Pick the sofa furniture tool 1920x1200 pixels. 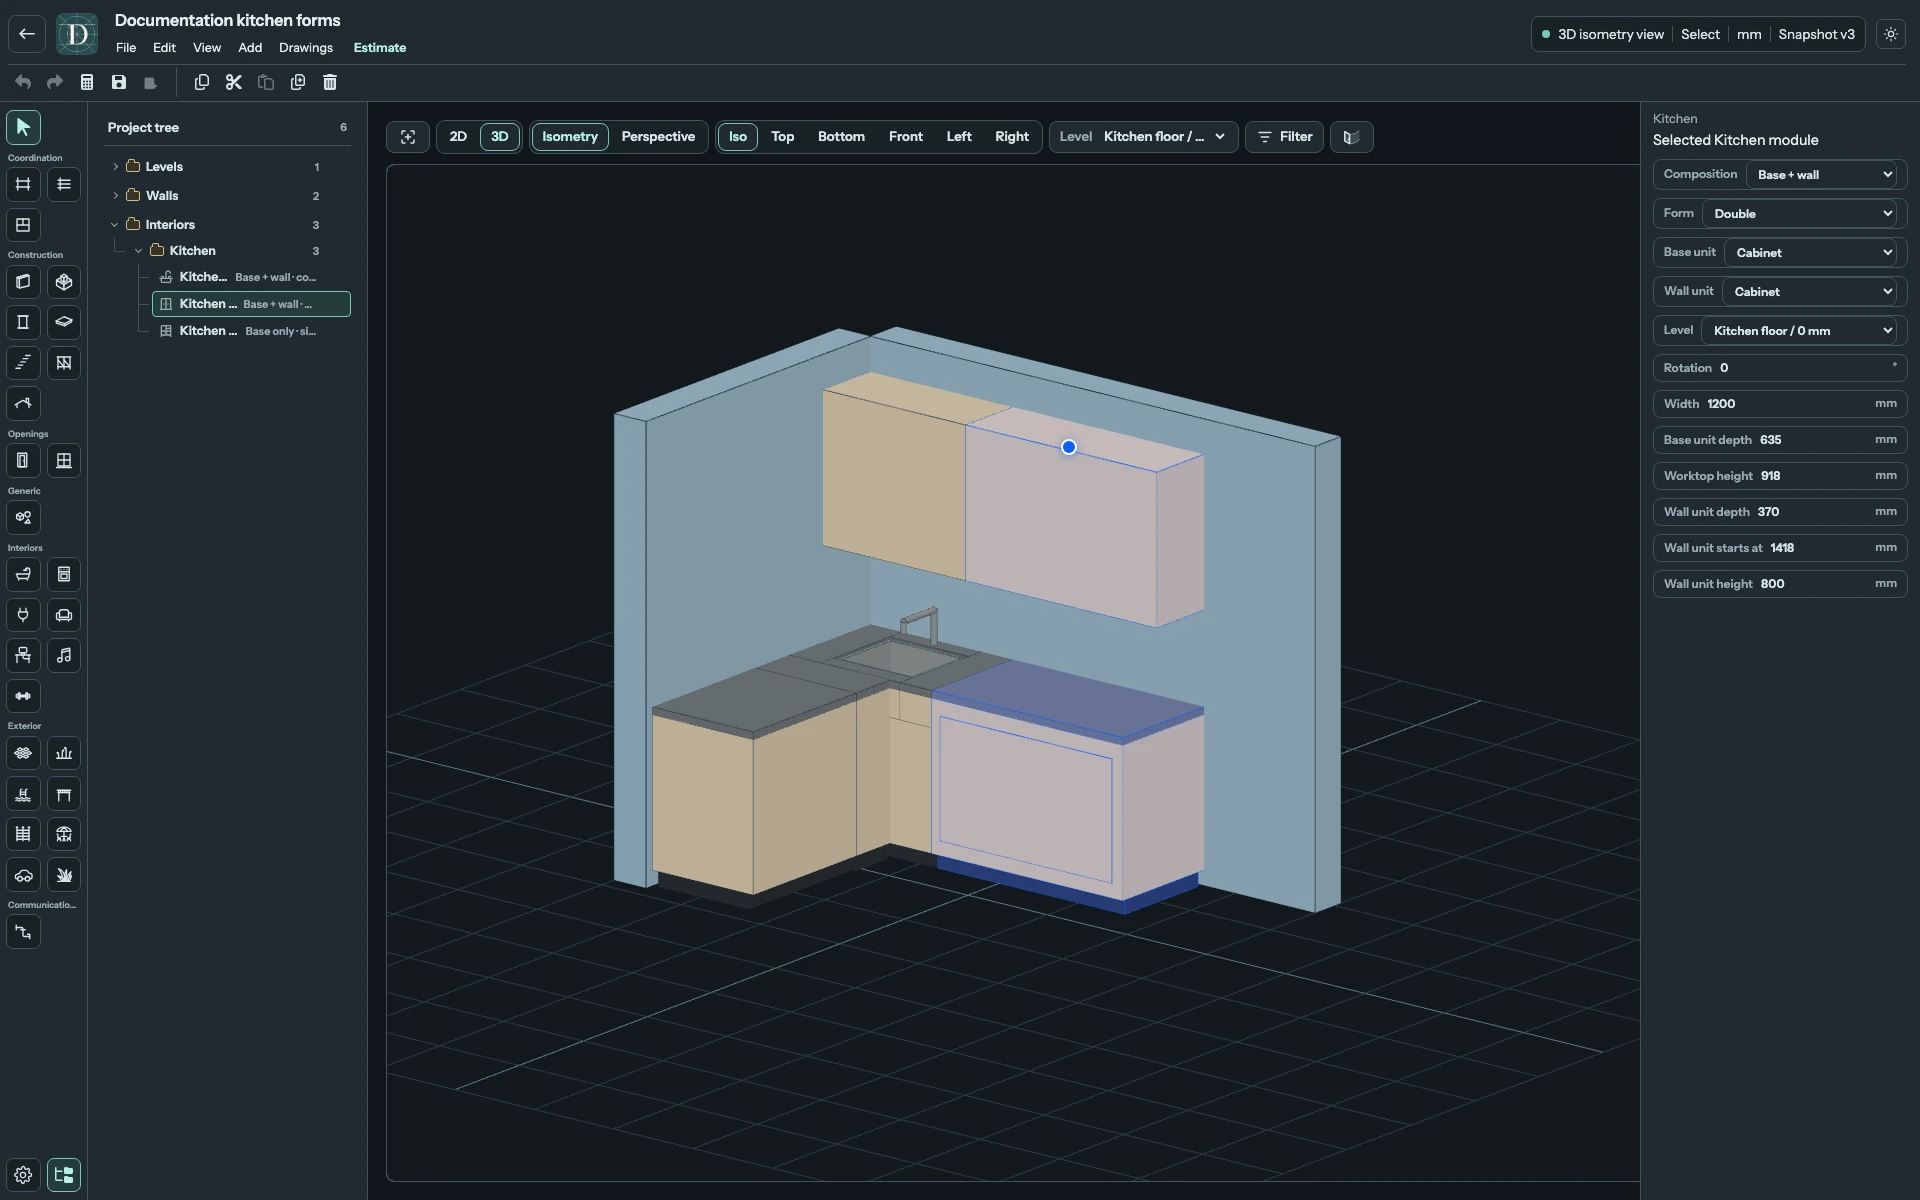[x=64, y=615]
